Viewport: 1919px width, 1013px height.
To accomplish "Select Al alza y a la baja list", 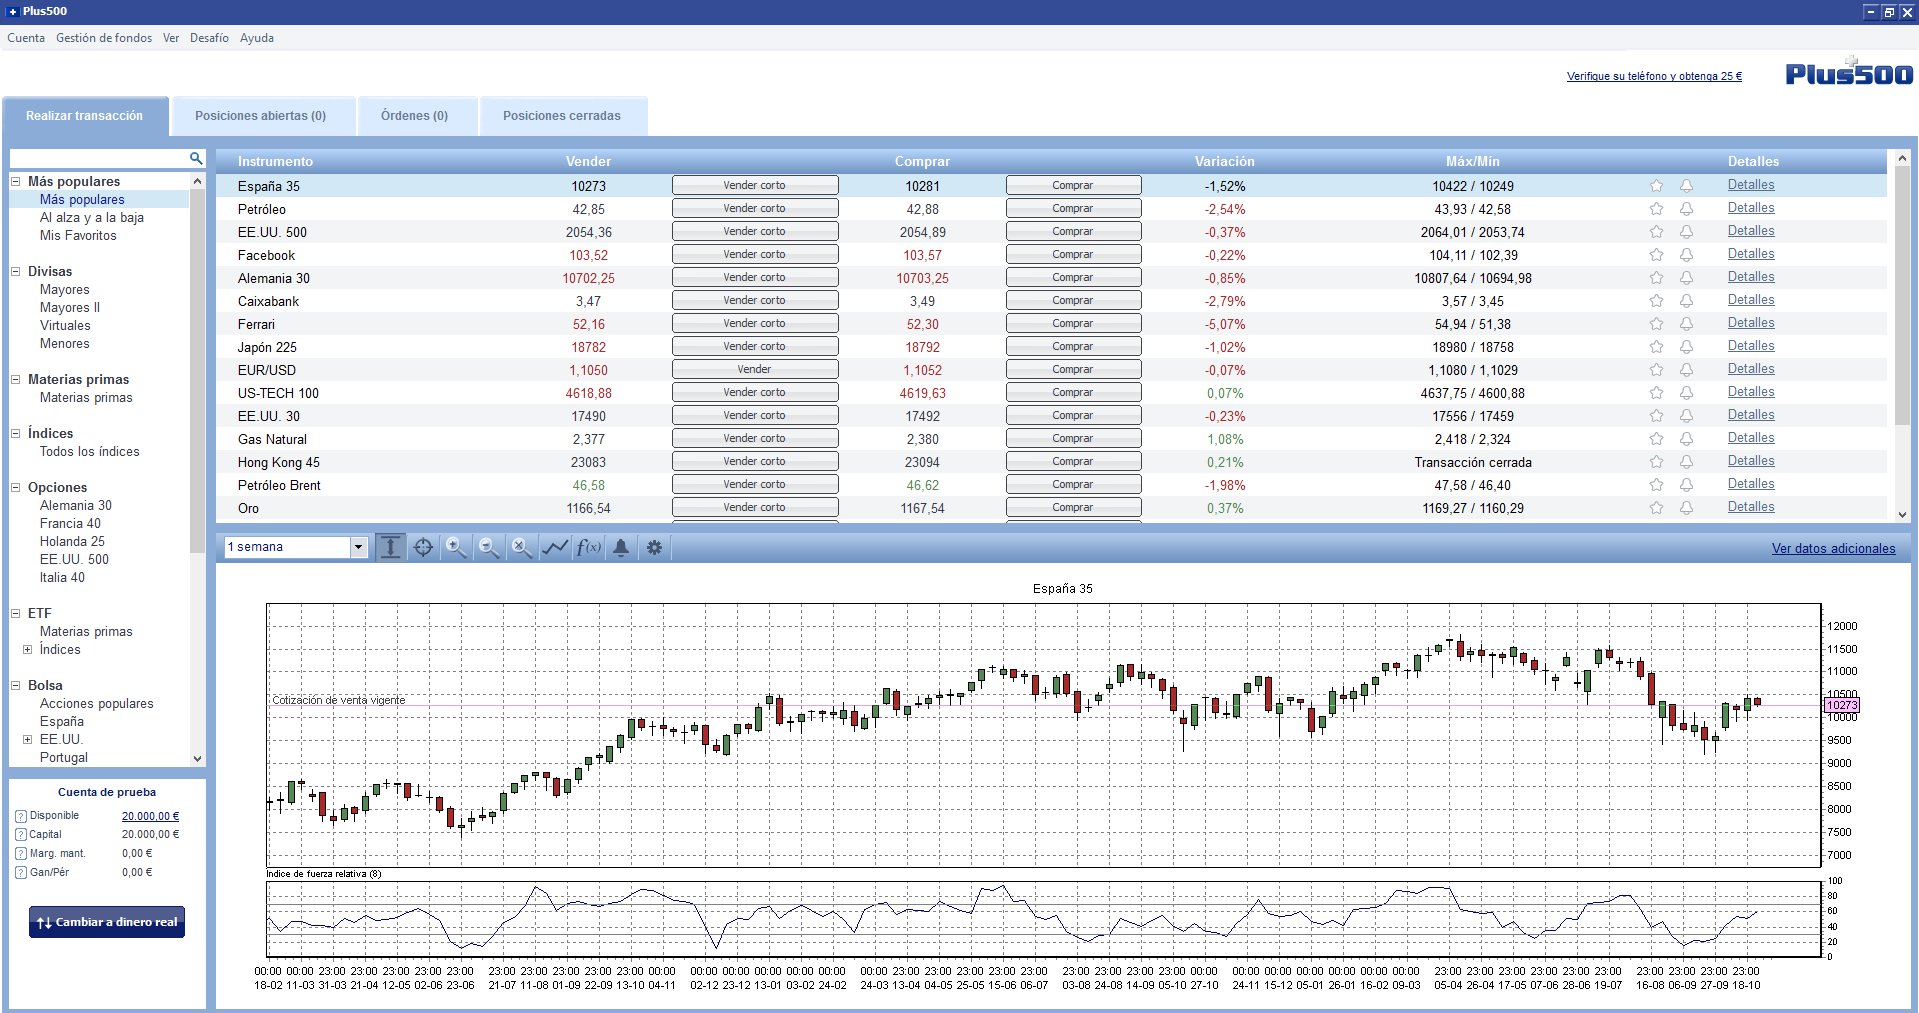I will tap(92, 217).
